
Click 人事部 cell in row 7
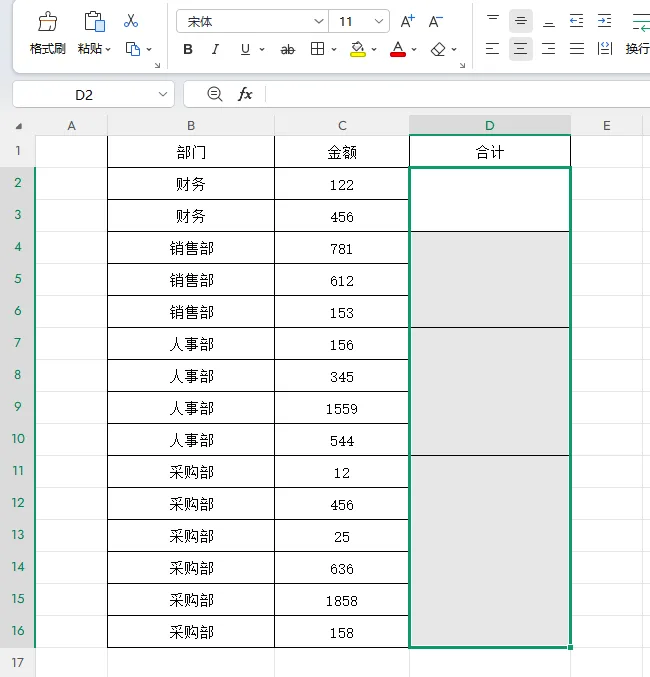click(191, 344)
